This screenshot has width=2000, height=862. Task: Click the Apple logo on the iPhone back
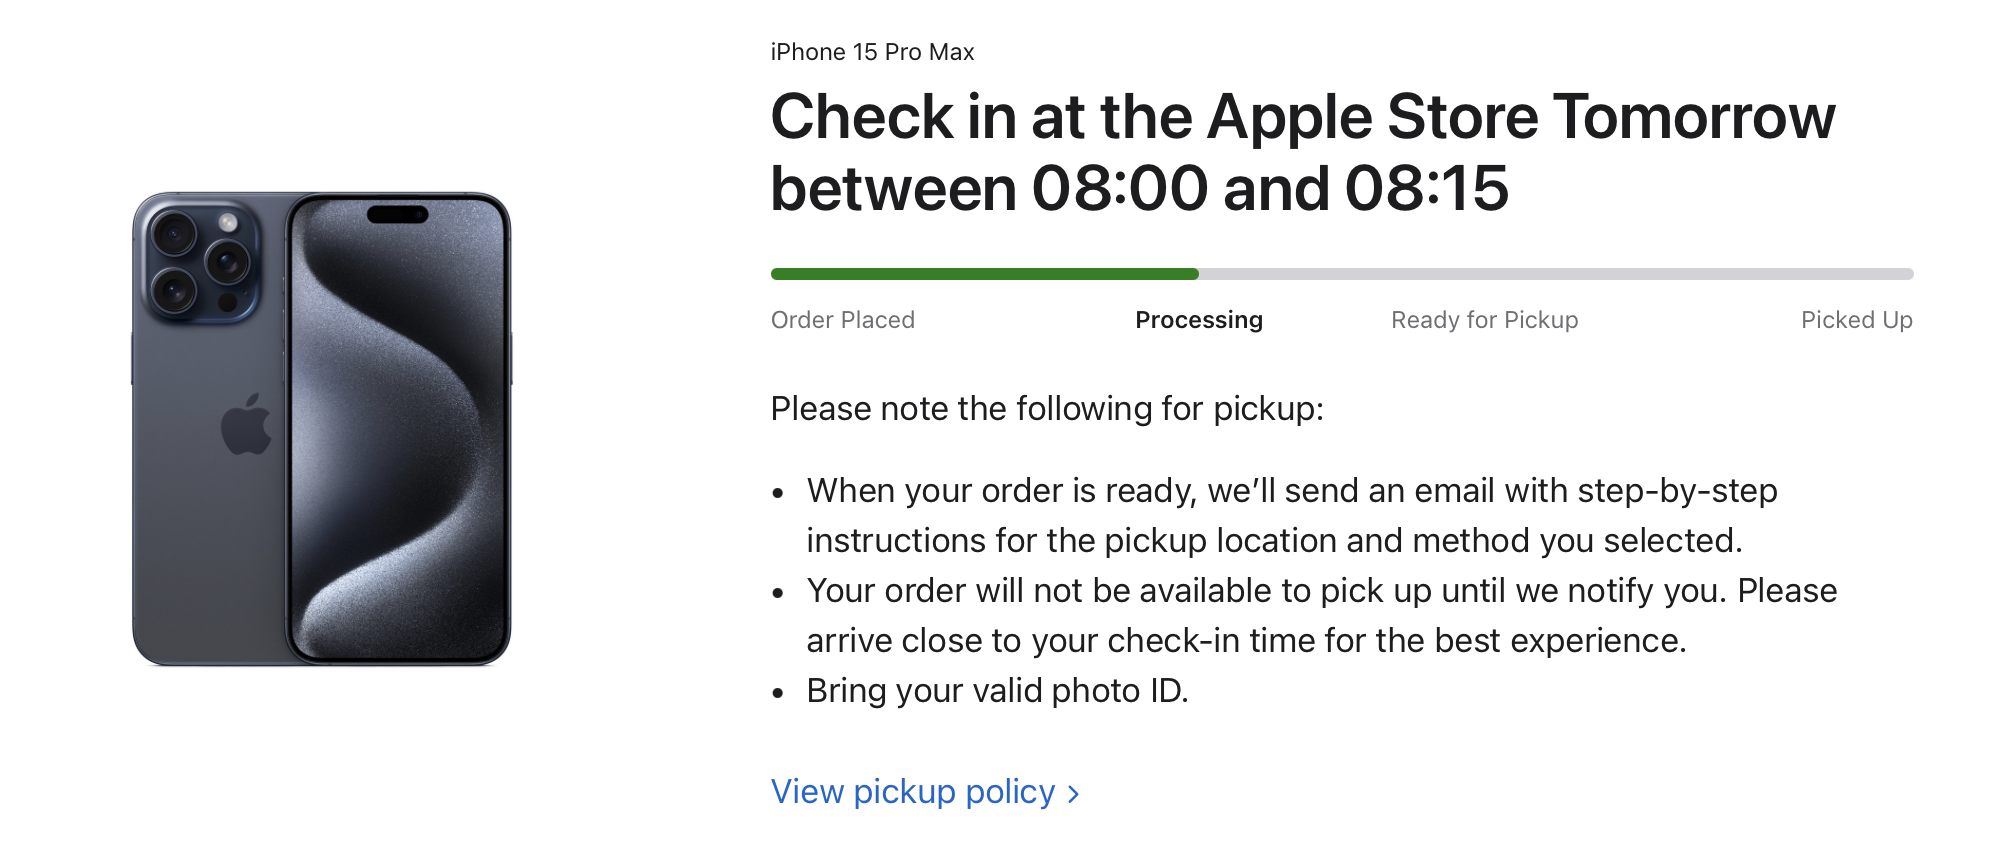[246, 424]
